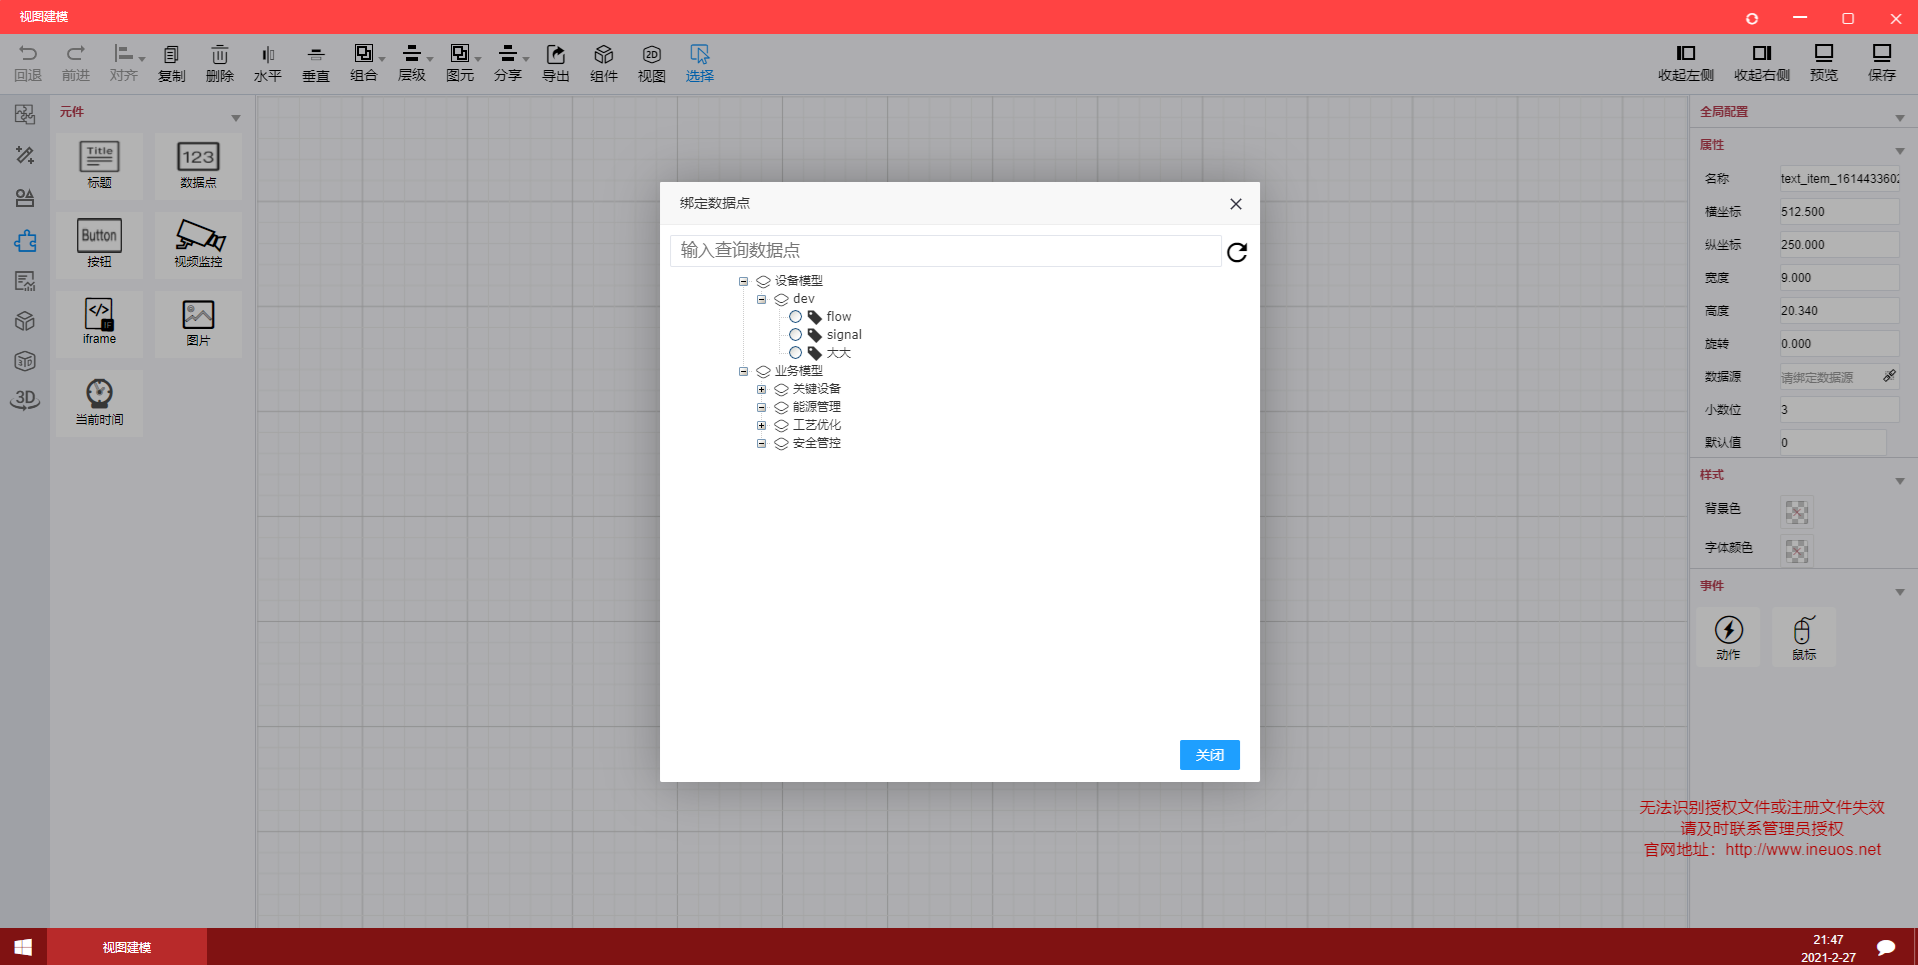Click the 旋转 value field
This screenshot has width=1918, height=965.
[1839, 344]
